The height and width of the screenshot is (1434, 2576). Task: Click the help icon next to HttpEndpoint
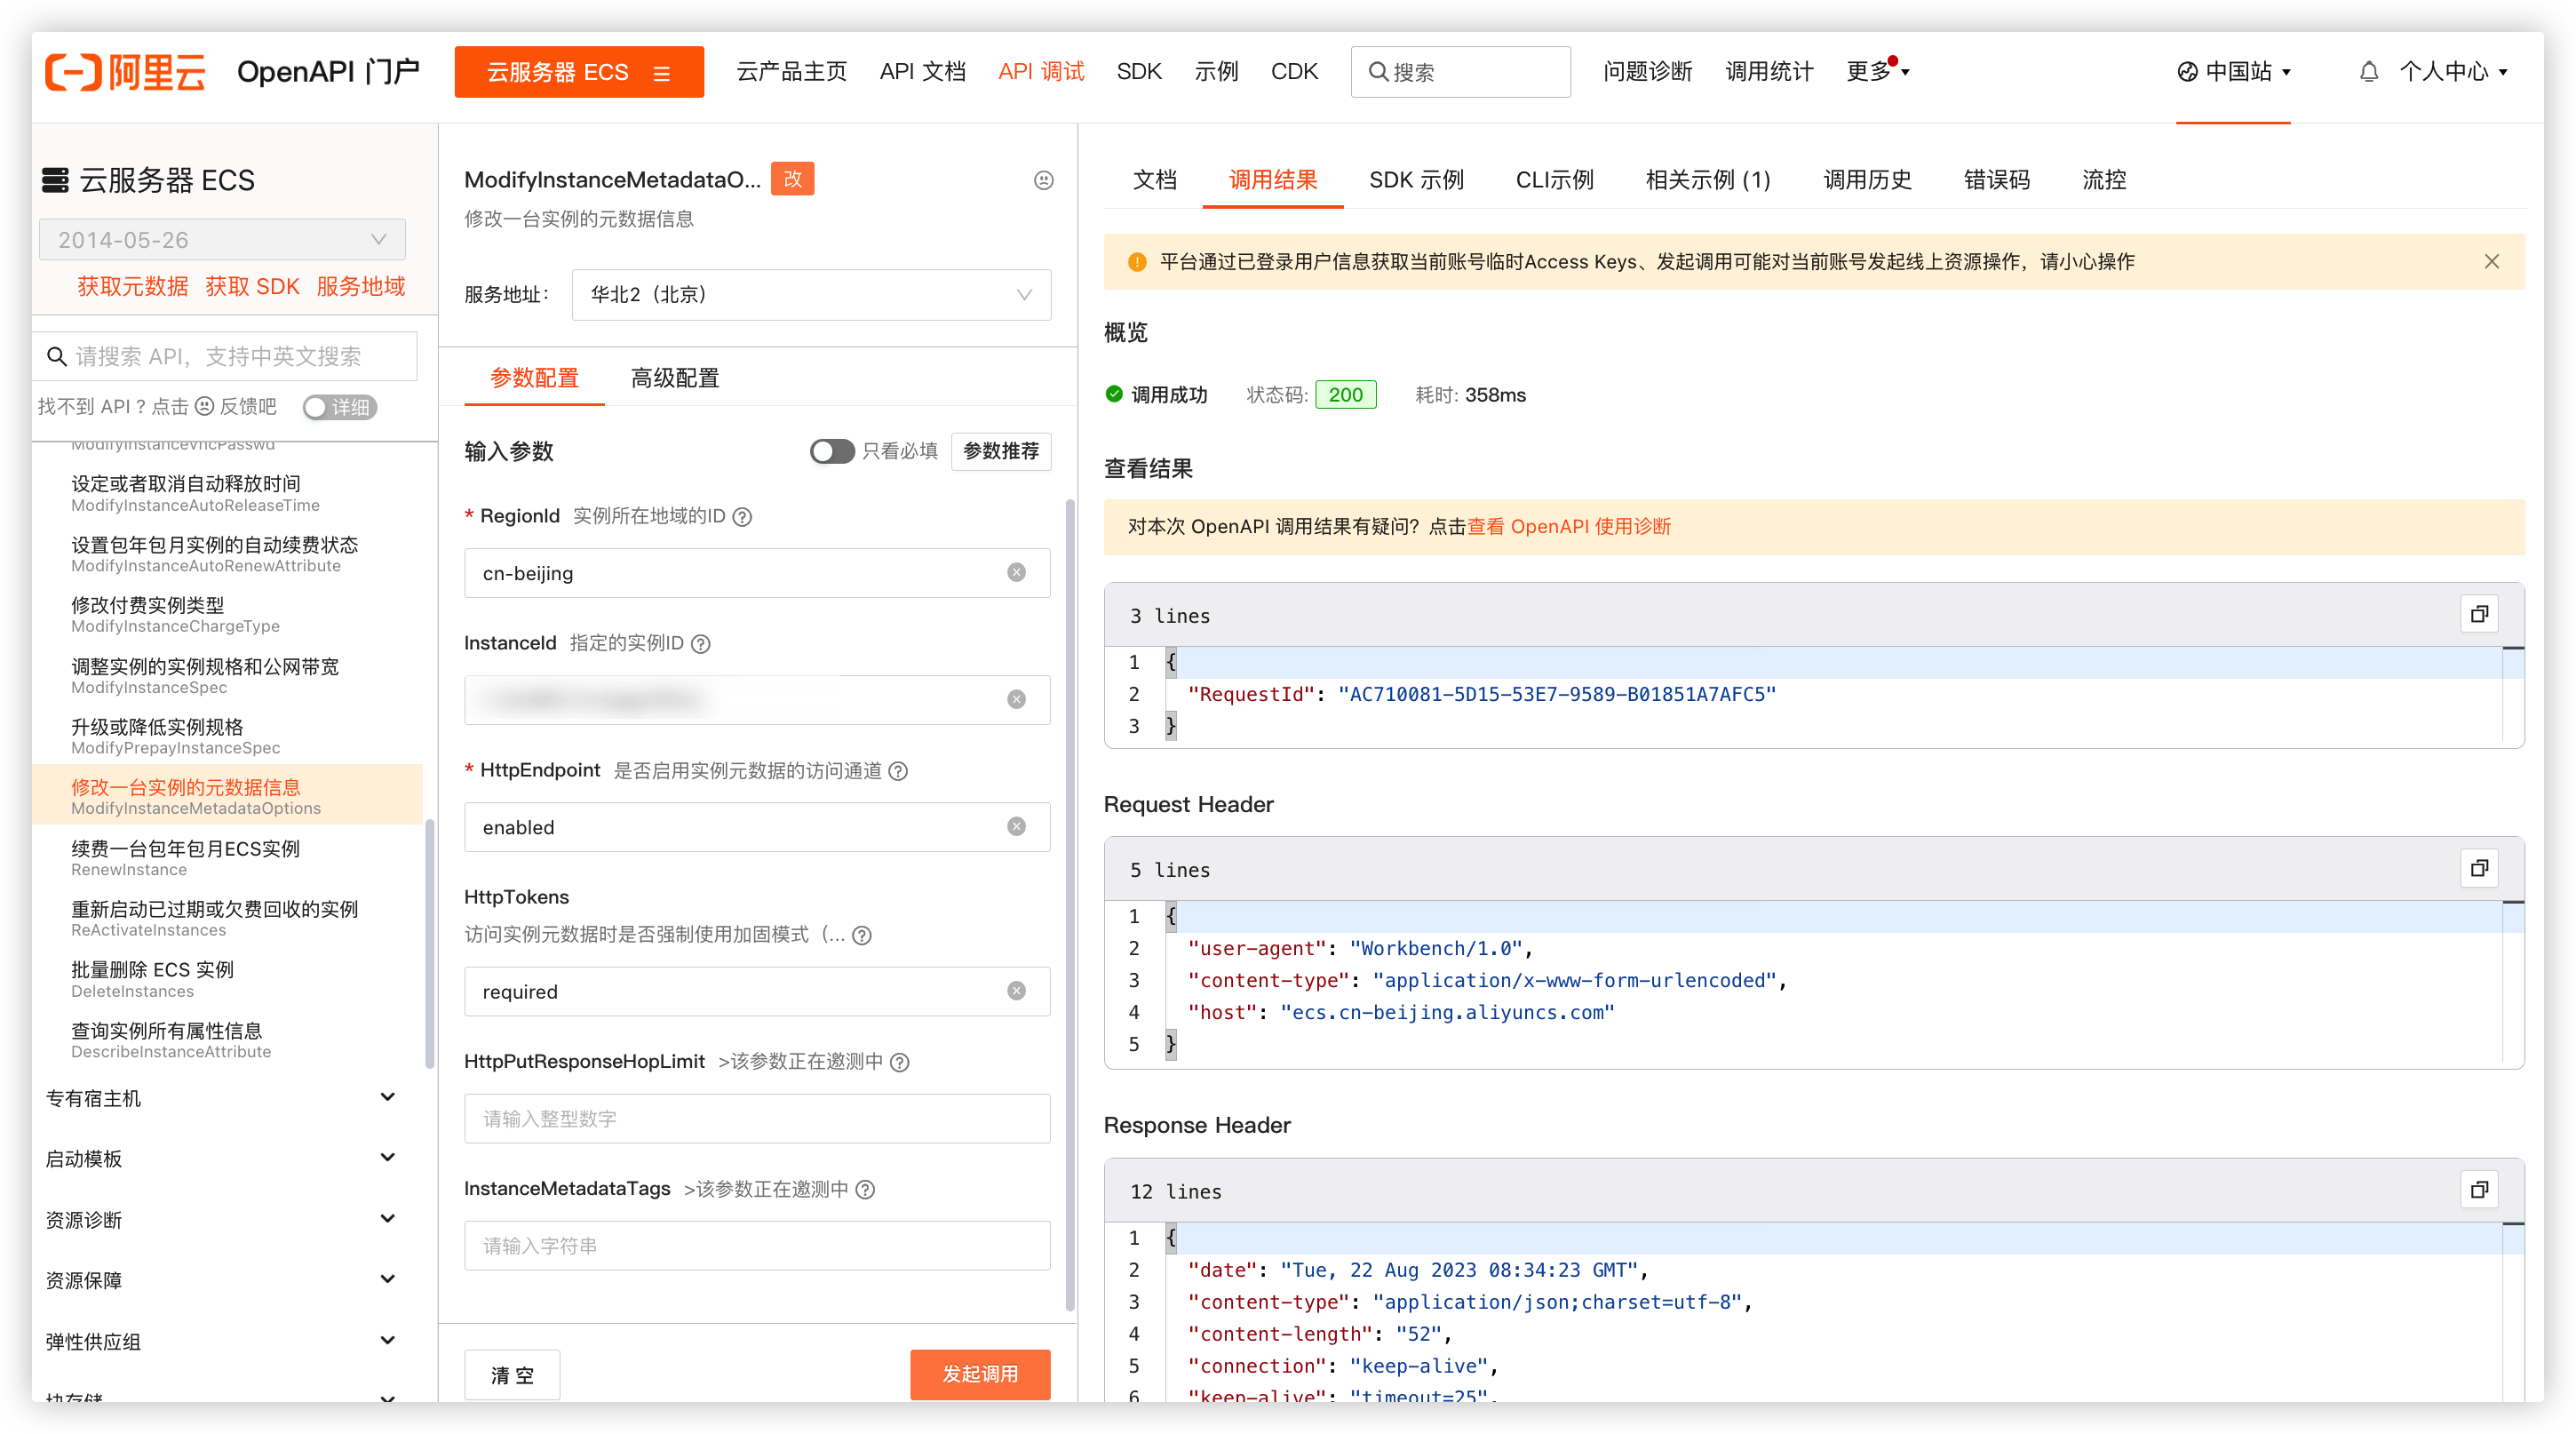[x=898, y=771]
